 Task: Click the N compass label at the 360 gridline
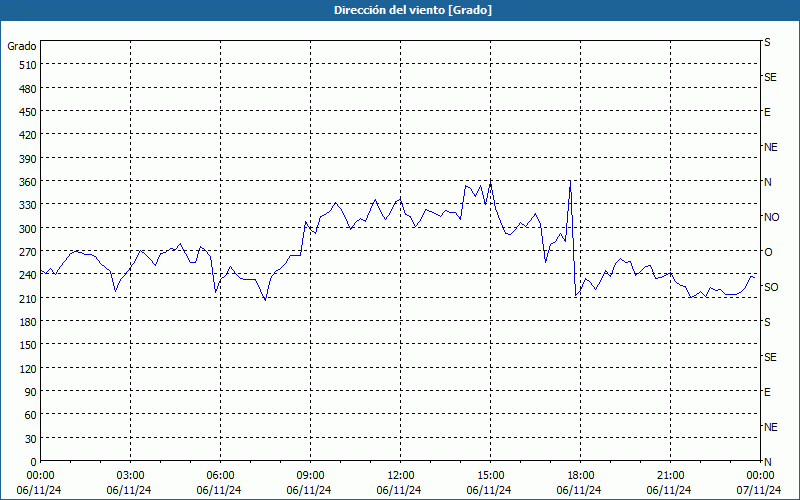[x=767, y=182]
